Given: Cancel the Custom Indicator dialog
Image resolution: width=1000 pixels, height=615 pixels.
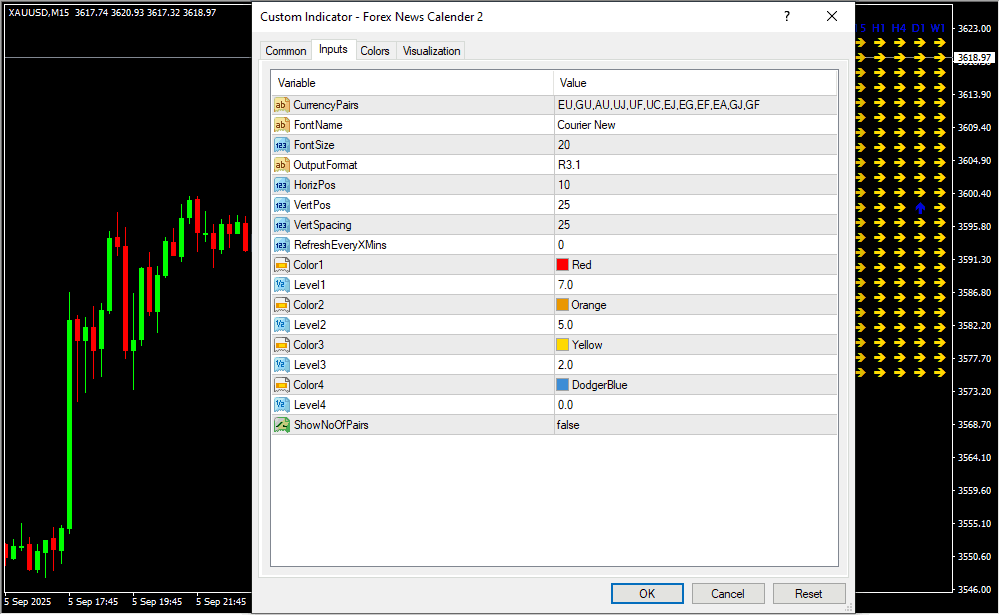Looking at the screenshot, I should click(x=727, y=593).
